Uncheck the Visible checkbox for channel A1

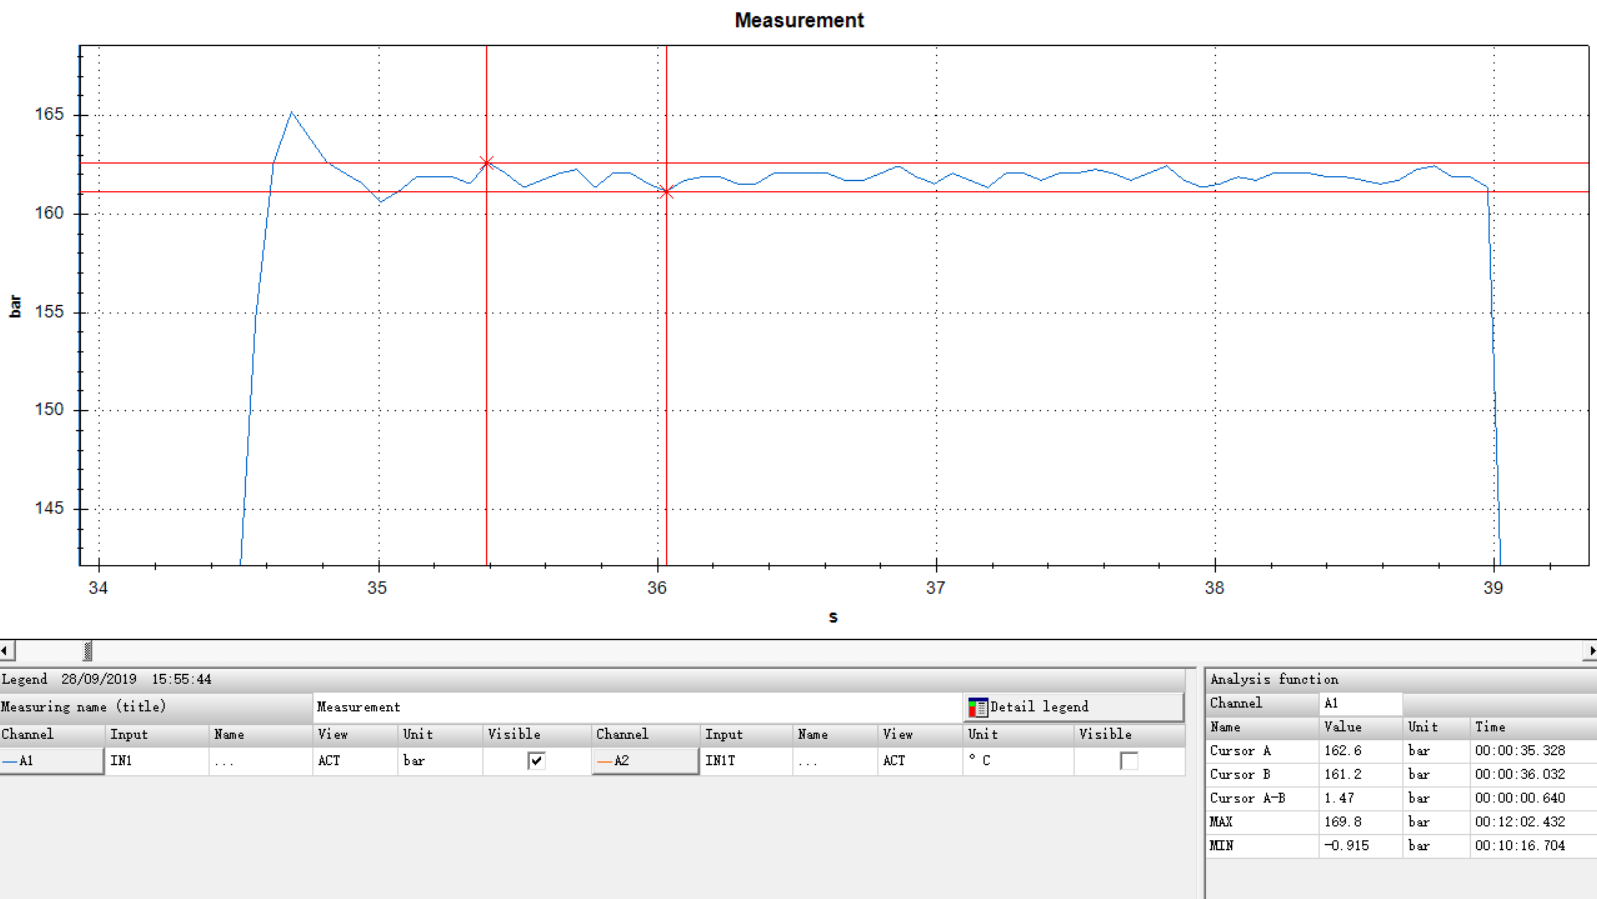(x=536, y=761)
